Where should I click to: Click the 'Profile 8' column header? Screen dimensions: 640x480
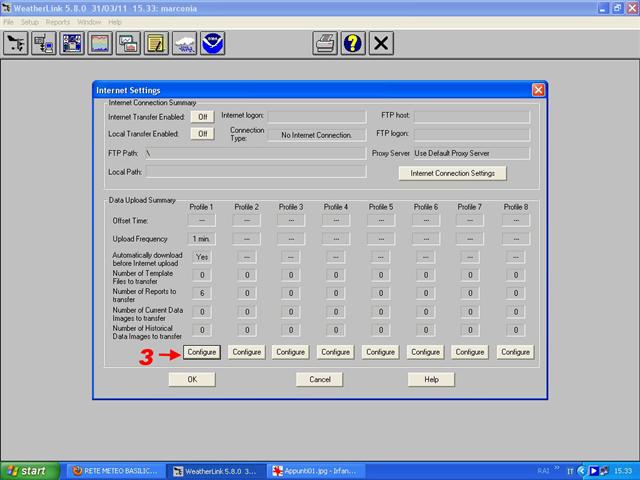point(516,207)
